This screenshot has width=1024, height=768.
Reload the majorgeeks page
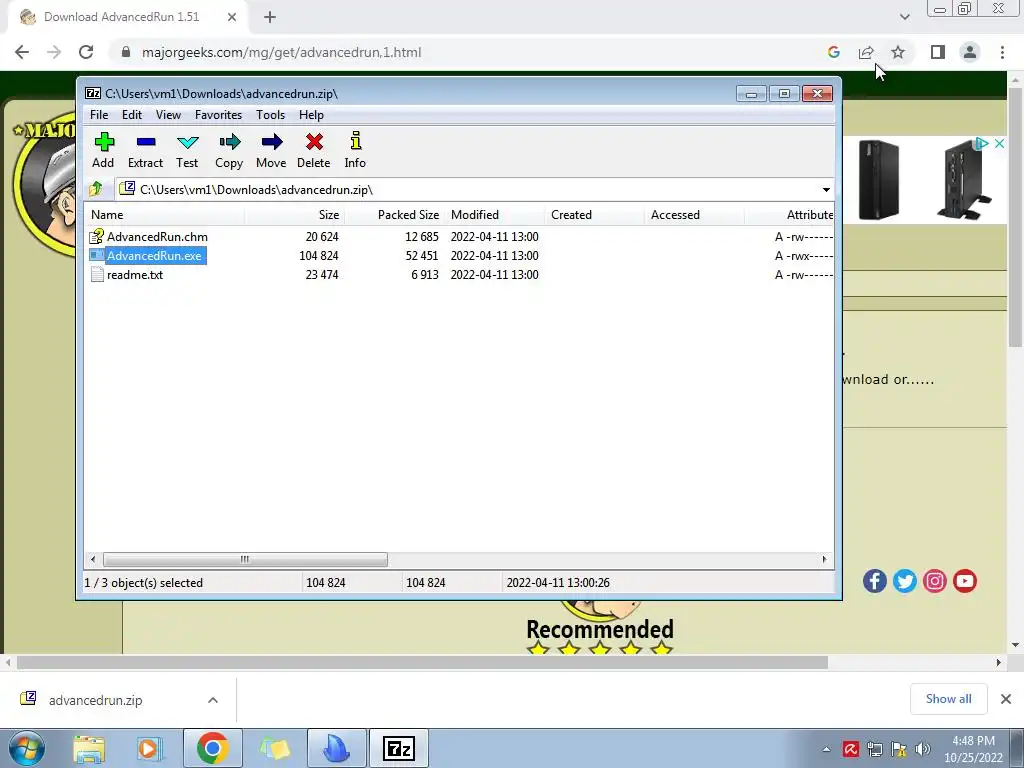click(86, 52)
